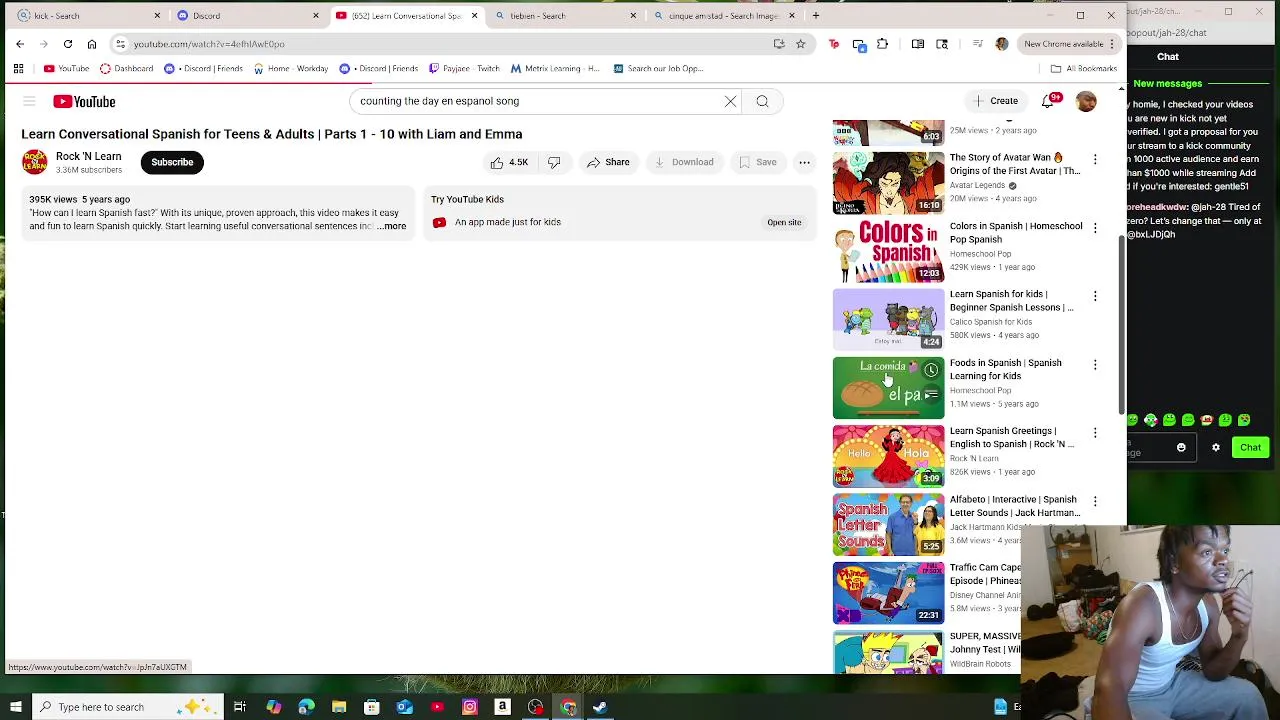Screen dimensions: 1280x720
Task: Open Chrome extensions puzzle icon
Action: pyautogui.click(x=882, y=44)
